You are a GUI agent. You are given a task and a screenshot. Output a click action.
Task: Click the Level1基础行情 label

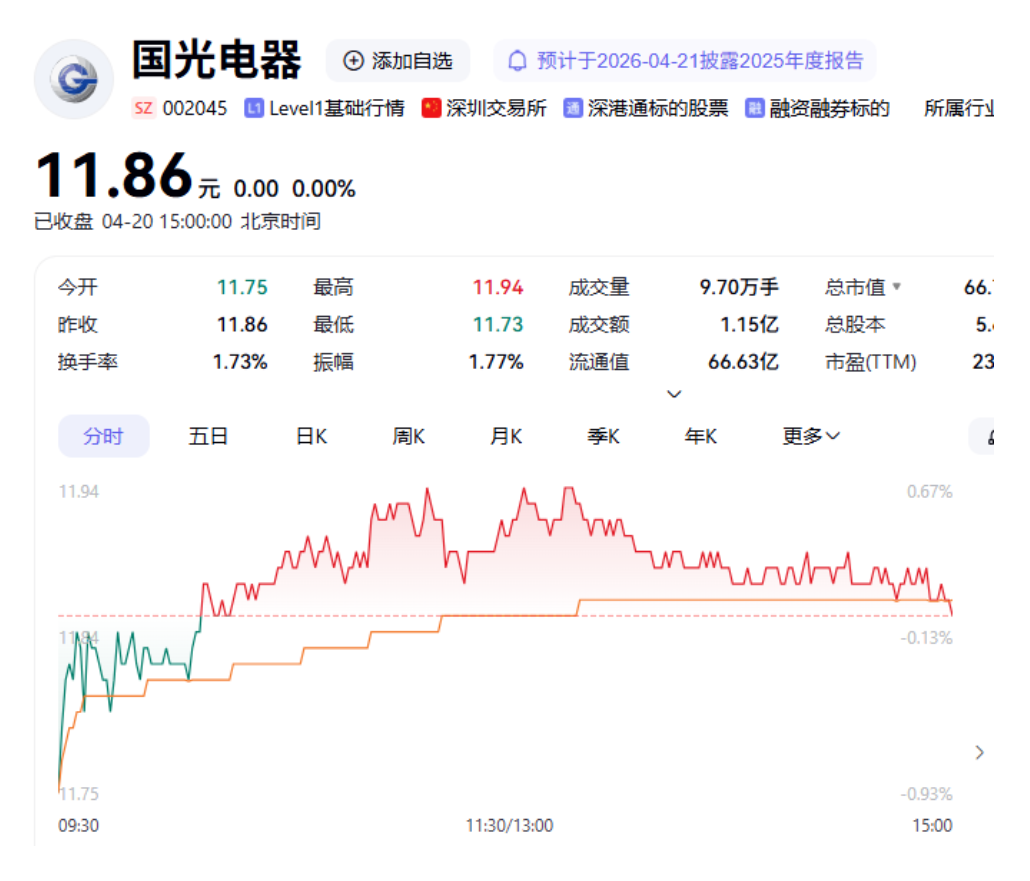click(336, 108)
